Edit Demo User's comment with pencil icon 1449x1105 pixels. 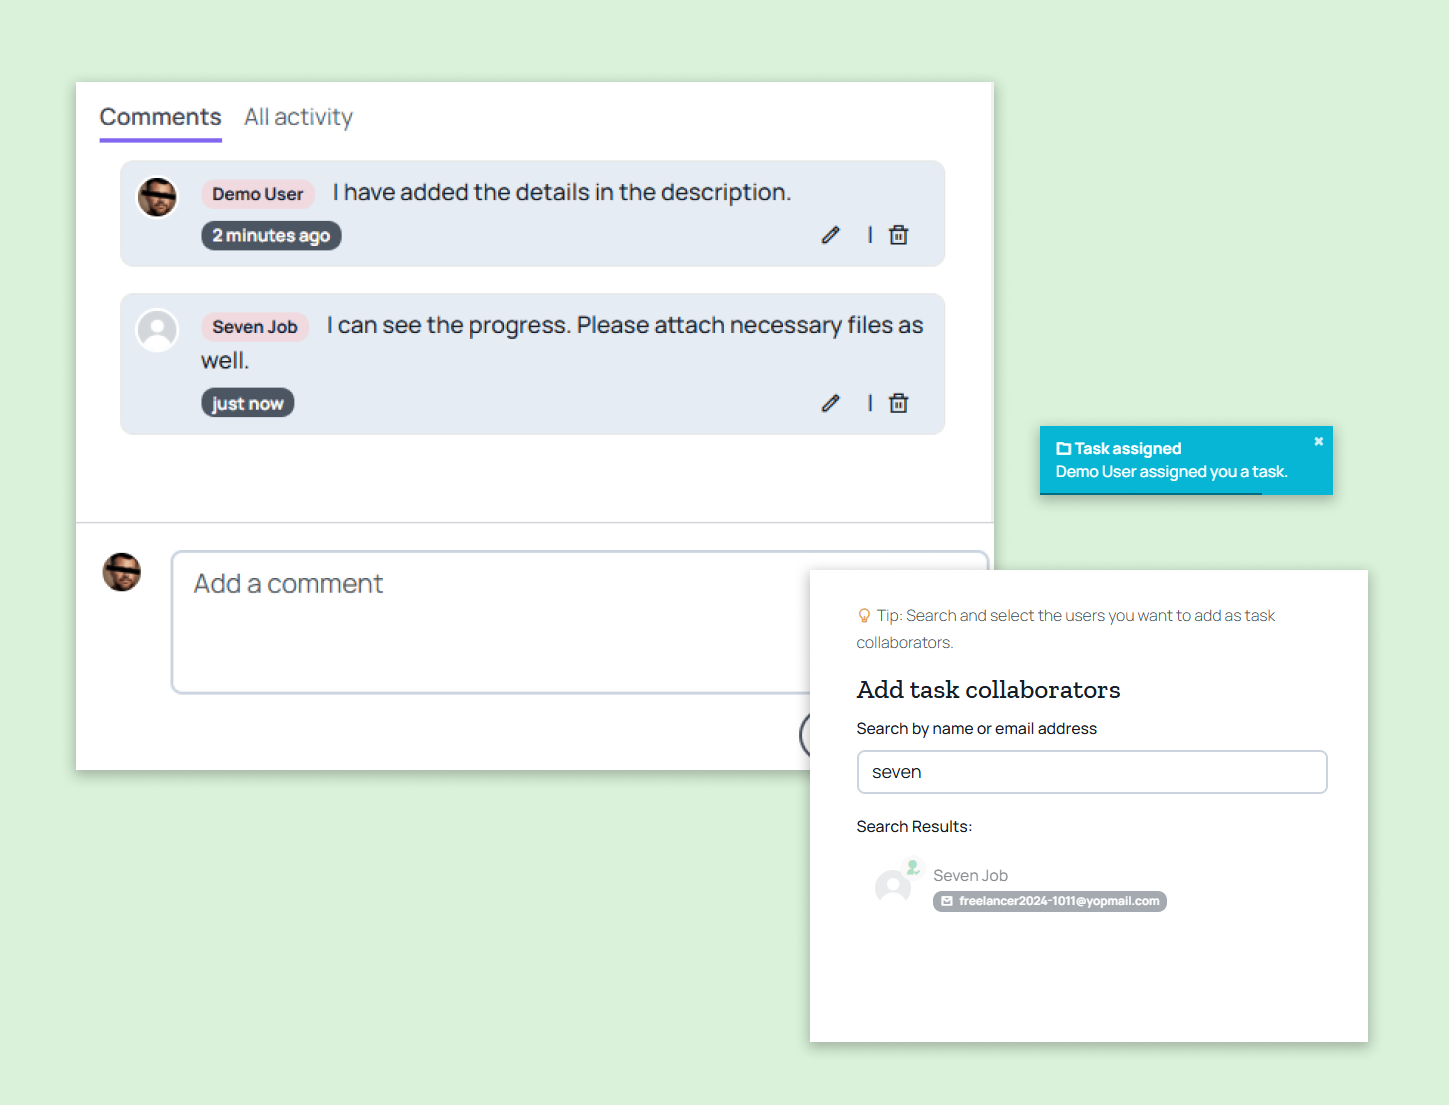830,235
